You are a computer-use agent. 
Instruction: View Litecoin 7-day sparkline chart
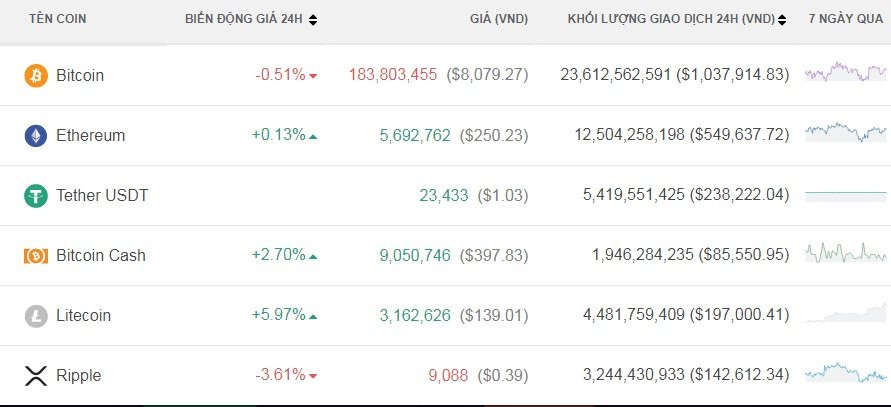(845, 314)
